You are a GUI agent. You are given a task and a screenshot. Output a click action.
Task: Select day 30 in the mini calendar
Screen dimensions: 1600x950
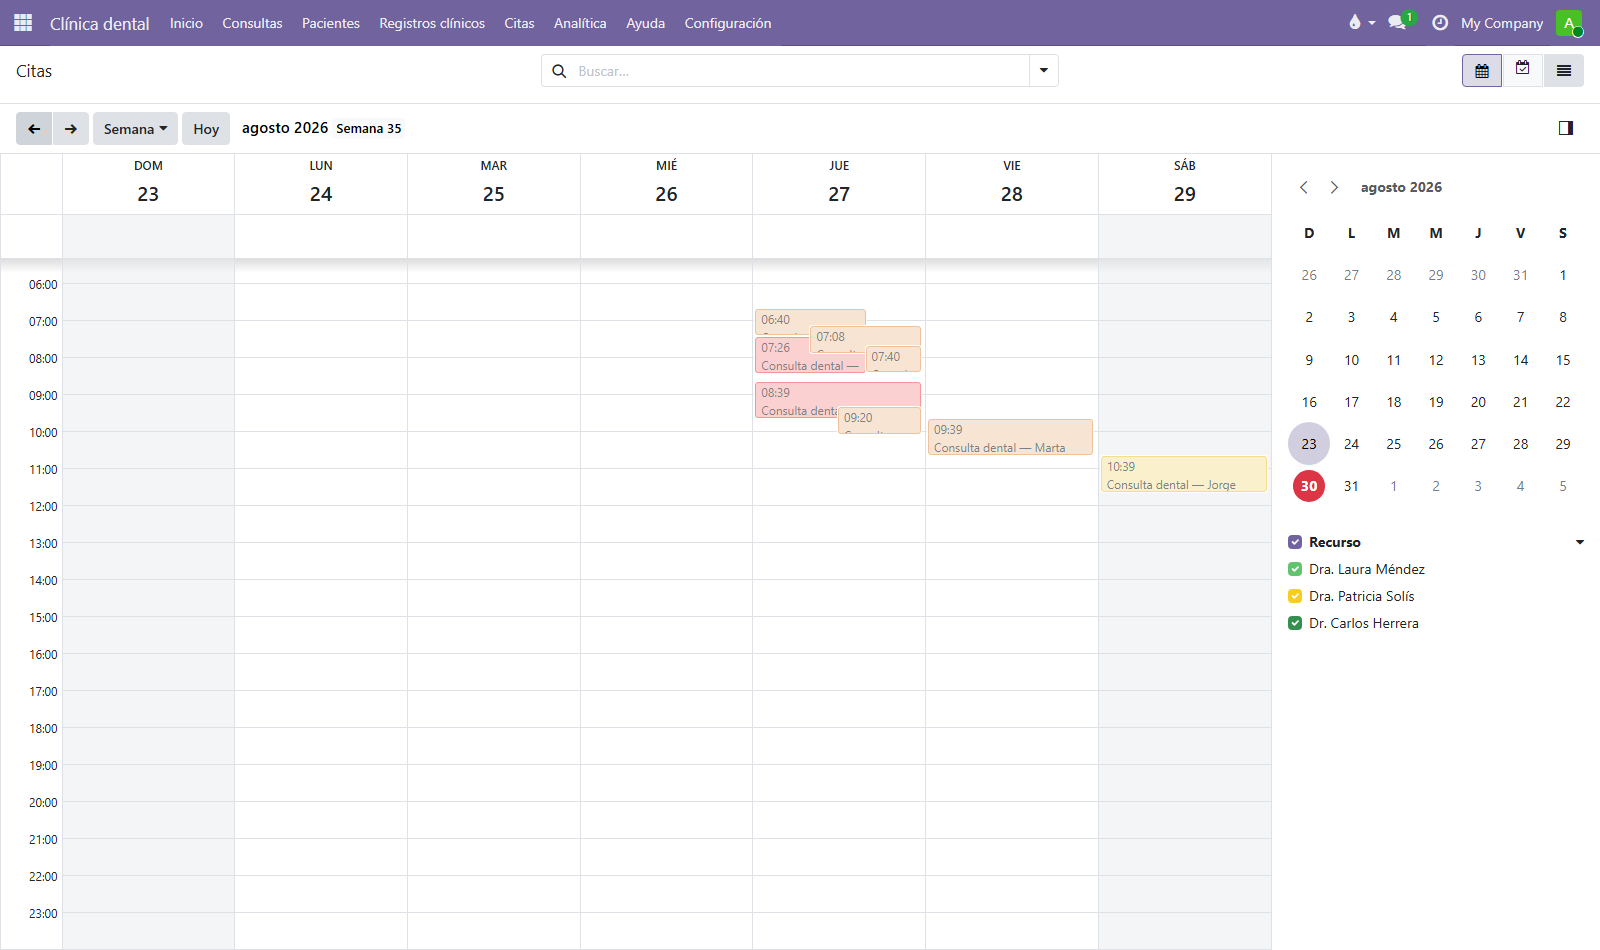coord(1309,486)
